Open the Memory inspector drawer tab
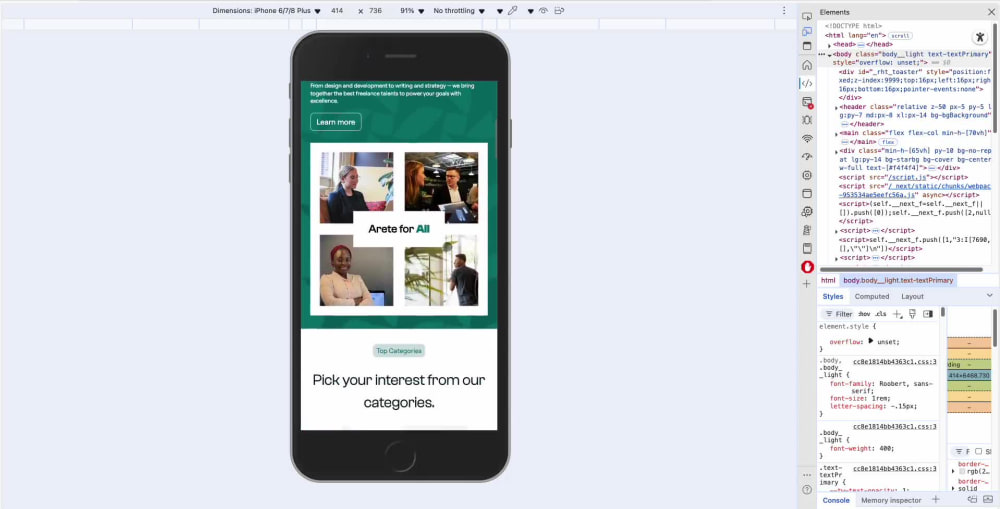Viewport: 1000px width, 509px height. click(x=891, y=500)
